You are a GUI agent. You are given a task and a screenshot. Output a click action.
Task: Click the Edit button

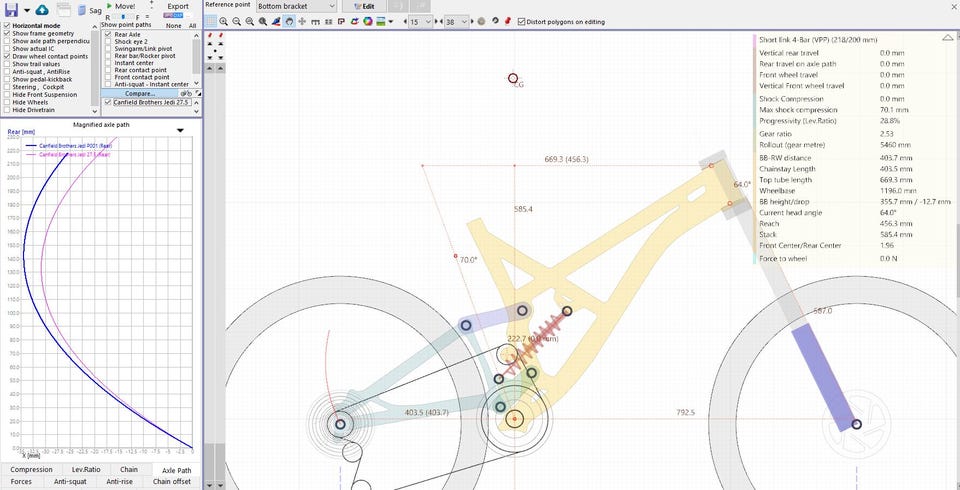[363, 6]
